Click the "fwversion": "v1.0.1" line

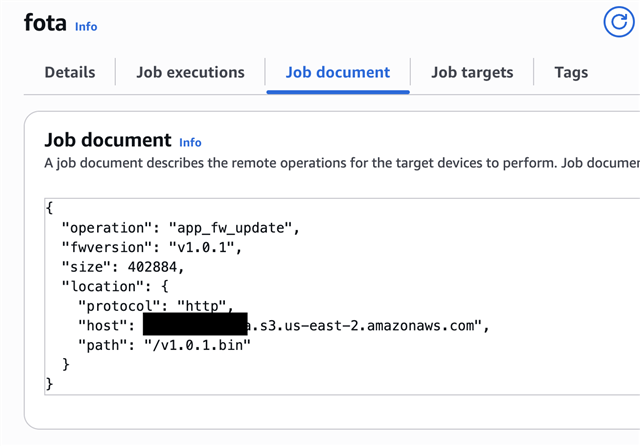(151, 247)
